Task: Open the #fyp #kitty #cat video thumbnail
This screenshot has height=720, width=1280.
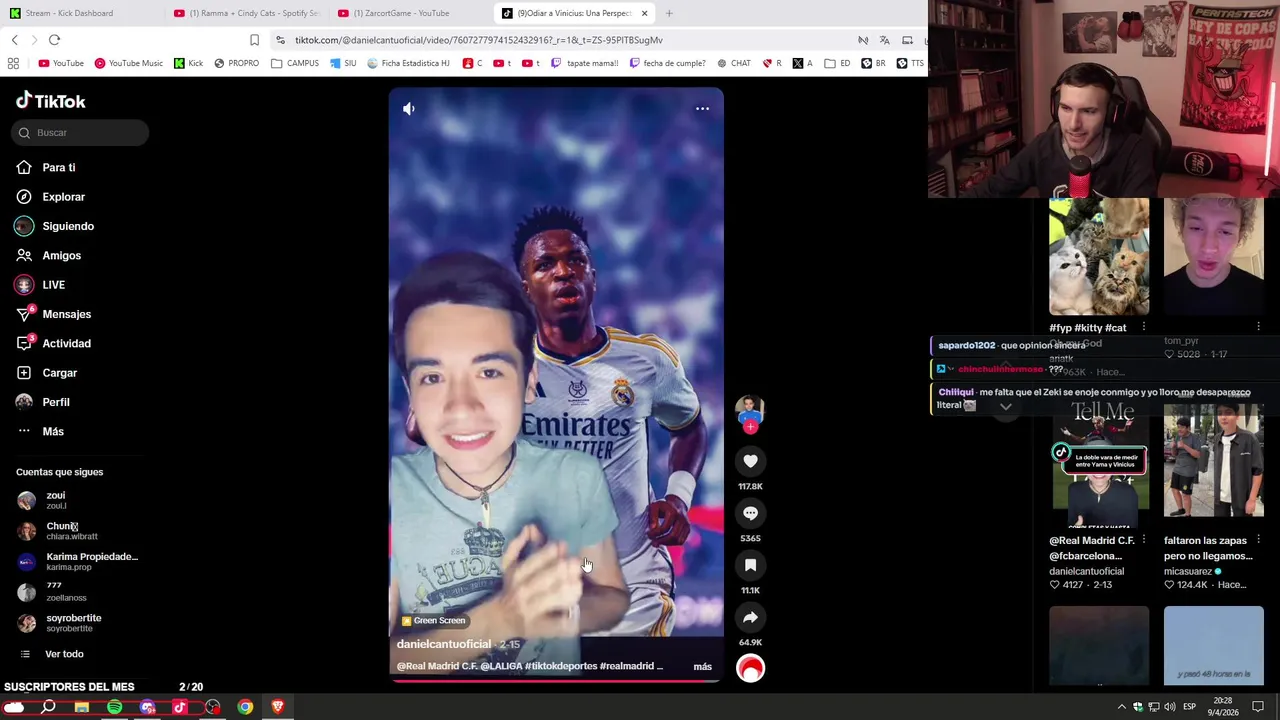Action: [x=1099, y=257]
